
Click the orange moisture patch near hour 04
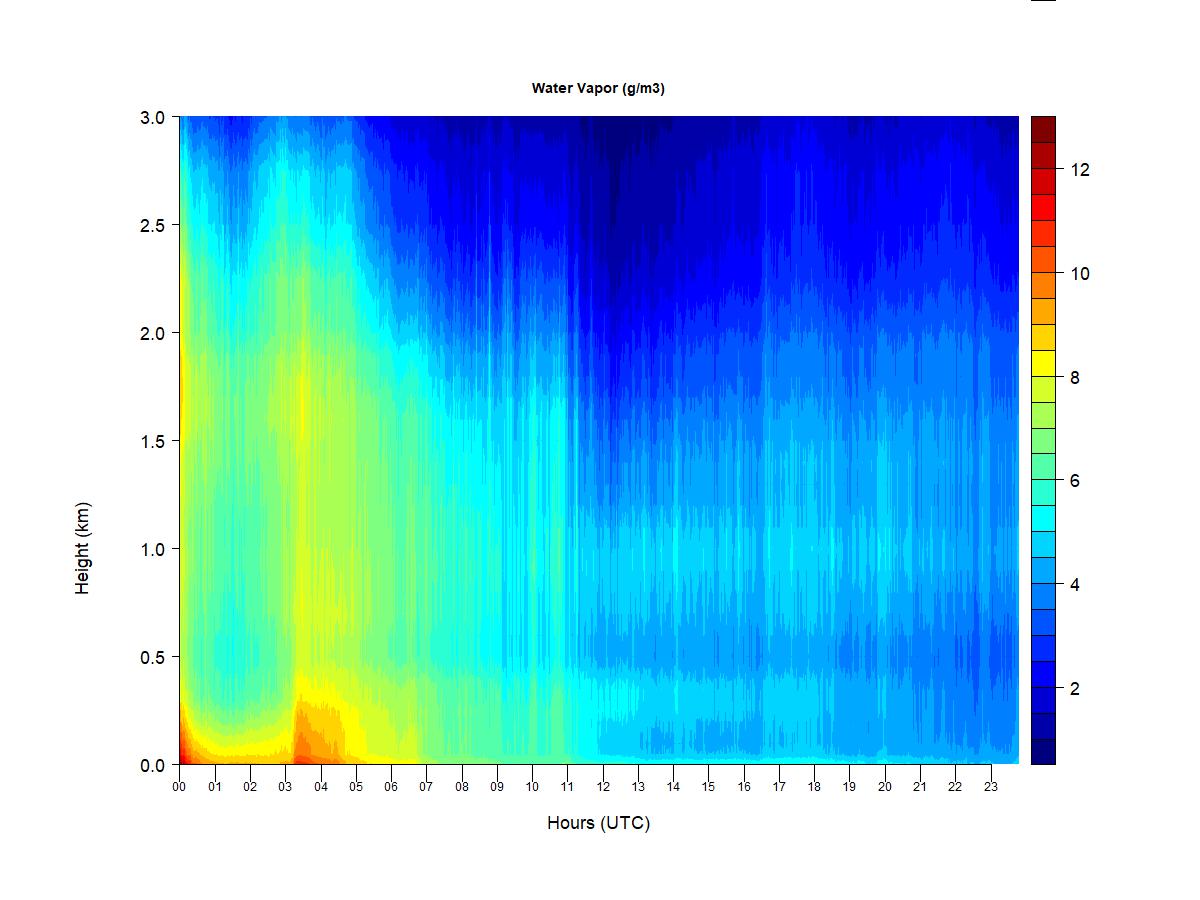click(318, 735)
